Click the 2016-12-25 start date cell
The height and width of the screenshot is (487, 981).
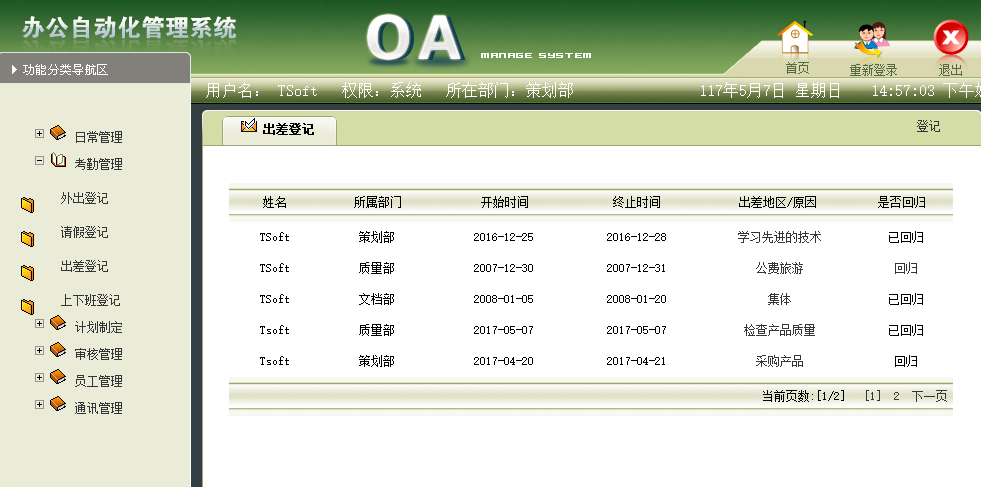coord(504,237)
